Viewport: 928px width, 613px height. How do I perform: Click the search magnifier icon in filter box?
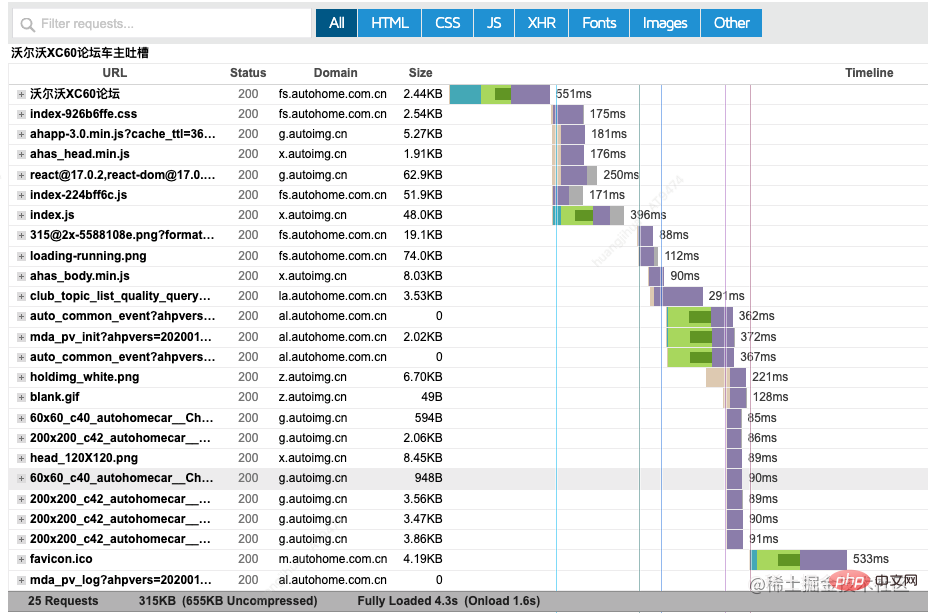click(x=27, y=24)
